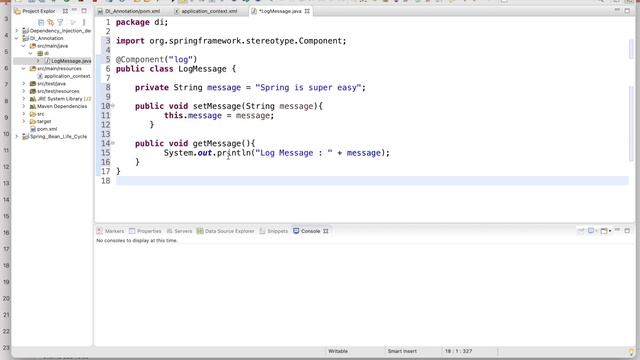
Task: Toggle Link with Editor in Project Explorer
Action: [51, 22]
